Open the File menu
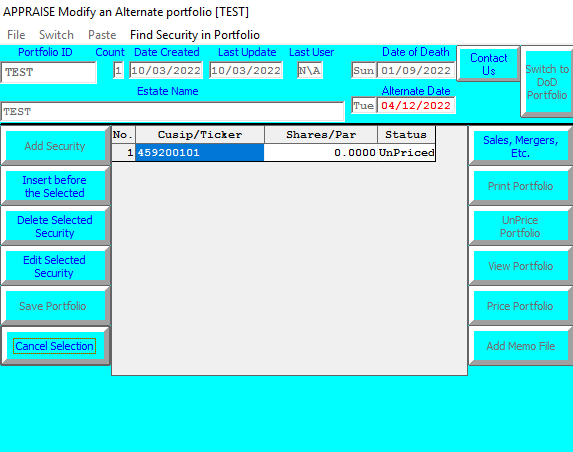The width and height of the screenshot is (573, 452). [16, 35]
